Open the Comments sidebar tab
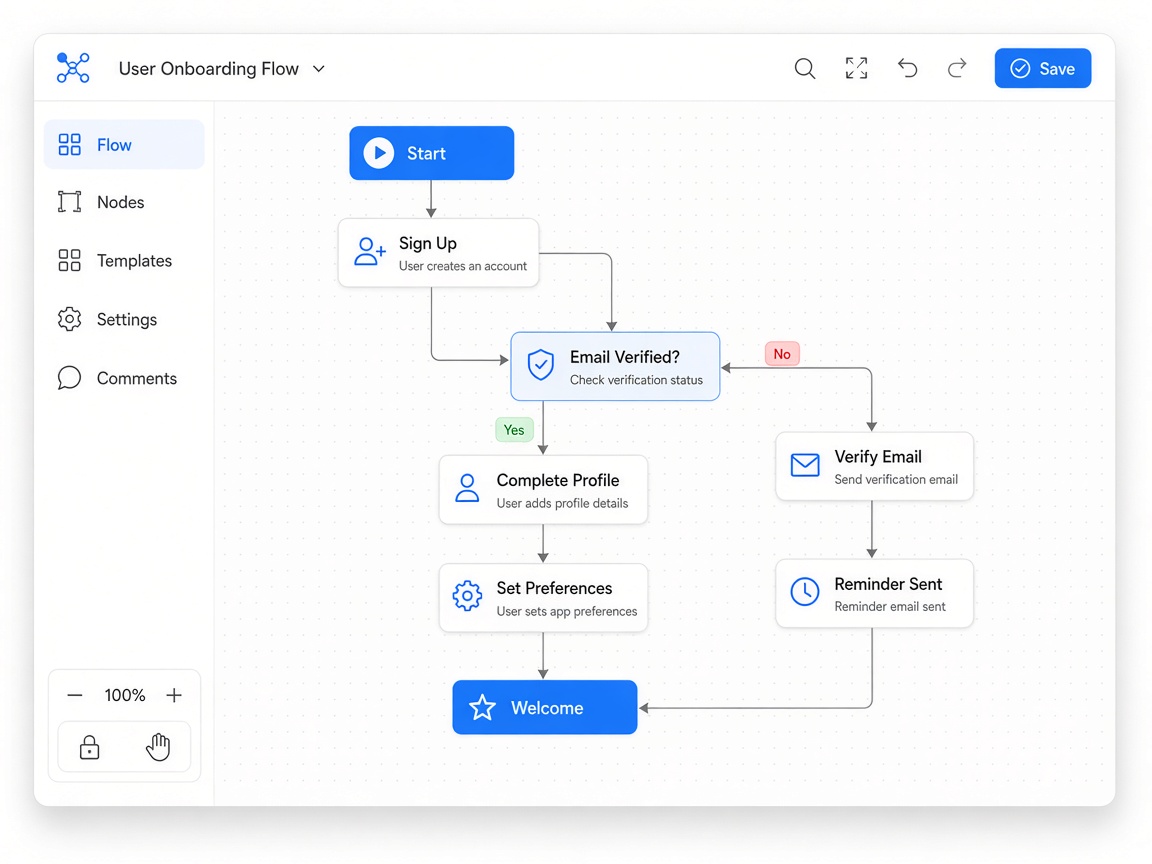 [x=124, y=378]
